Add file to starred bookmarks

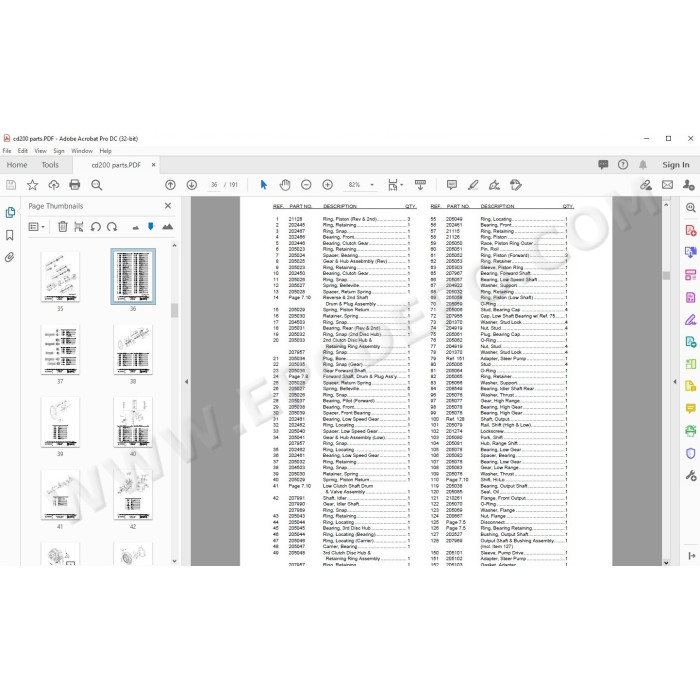click(x=32, y=185)
